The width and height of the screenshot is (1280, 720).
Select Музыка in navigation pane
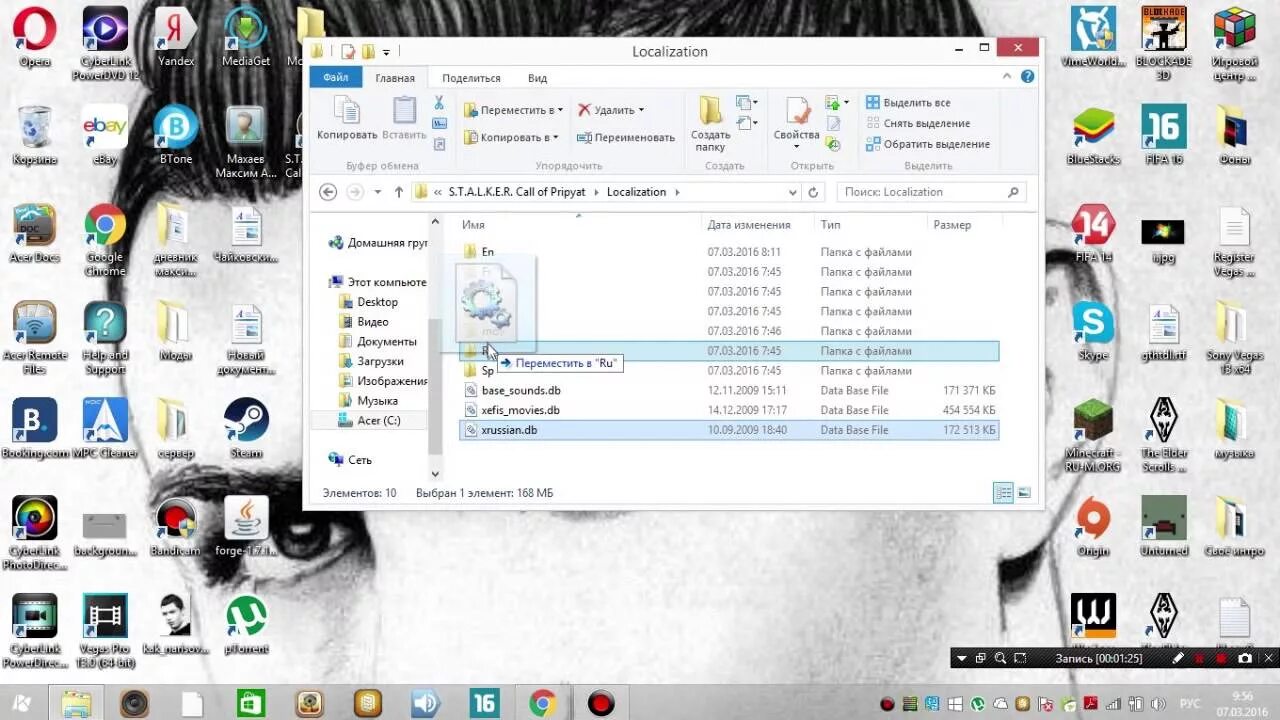378,401
